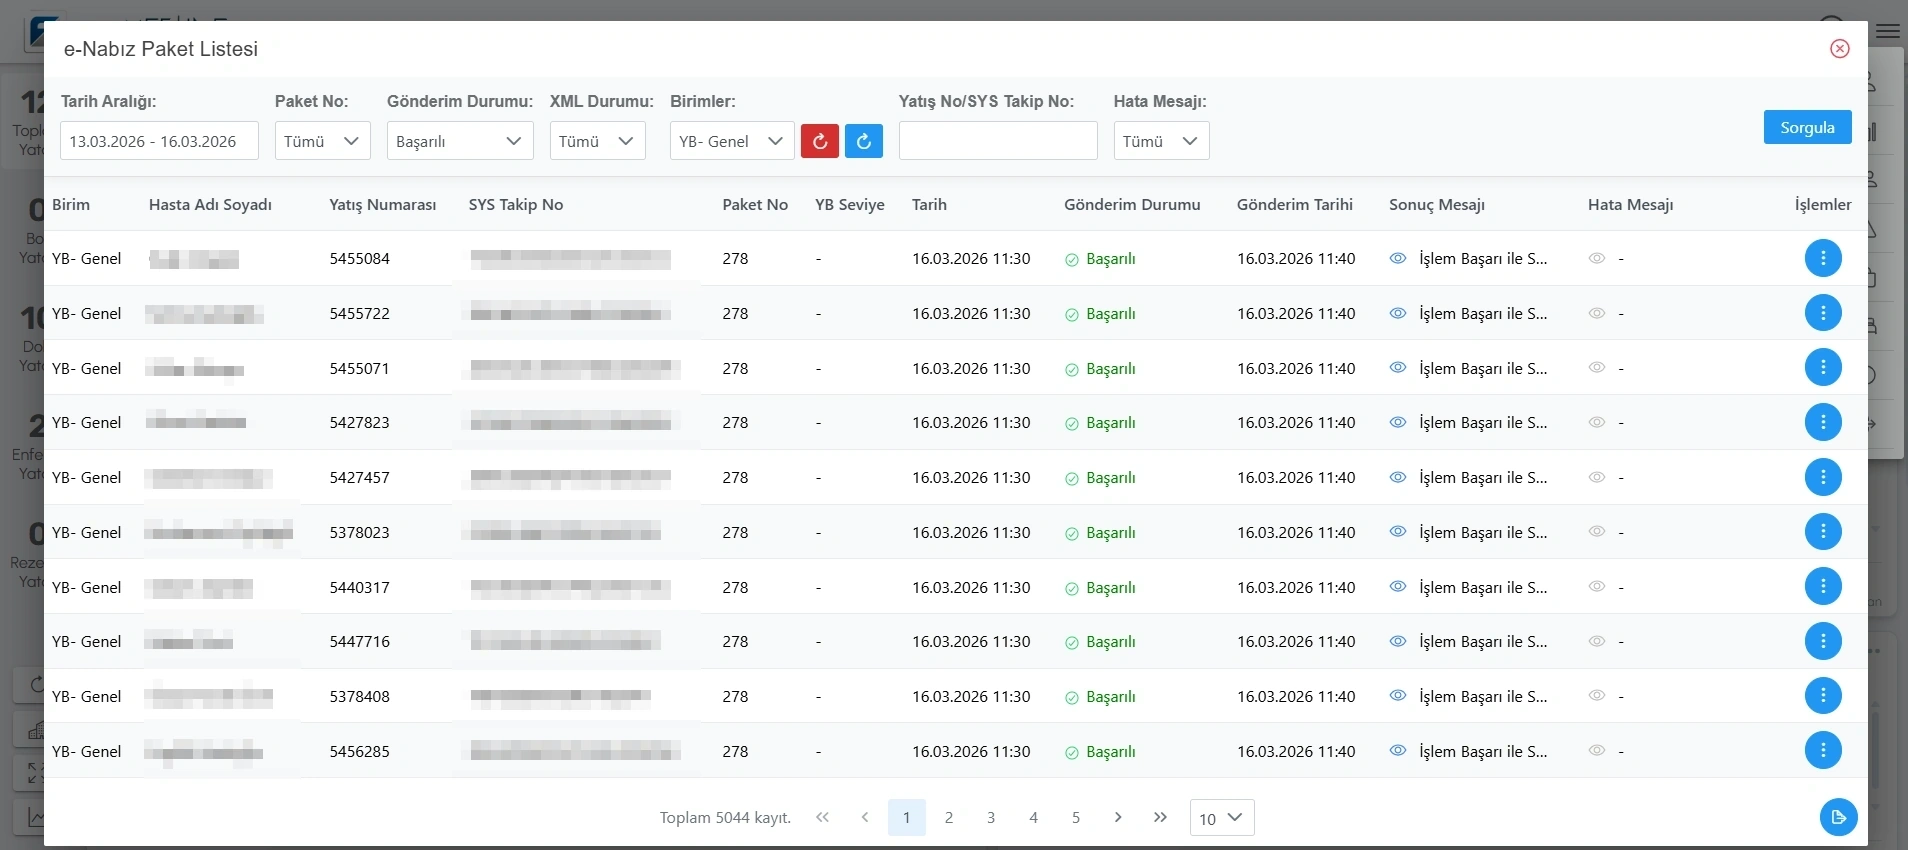Image resolution: width=1908 pixels, height=850 pixels.
Task: Go to page 3 of results
Action: coord(991,817)
